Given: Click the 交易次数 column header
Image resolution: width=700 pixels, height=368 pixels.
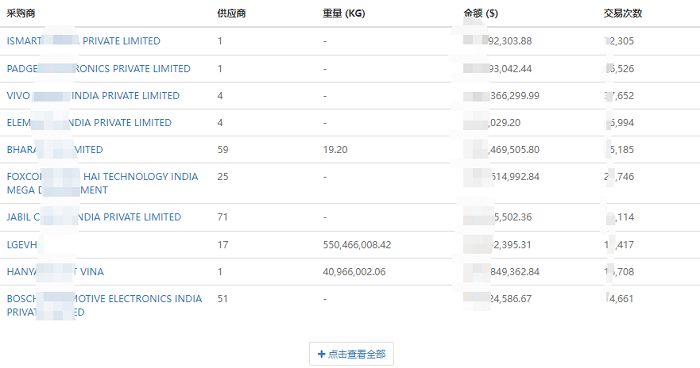Looking at the screenshot, I should pos(622,13).
